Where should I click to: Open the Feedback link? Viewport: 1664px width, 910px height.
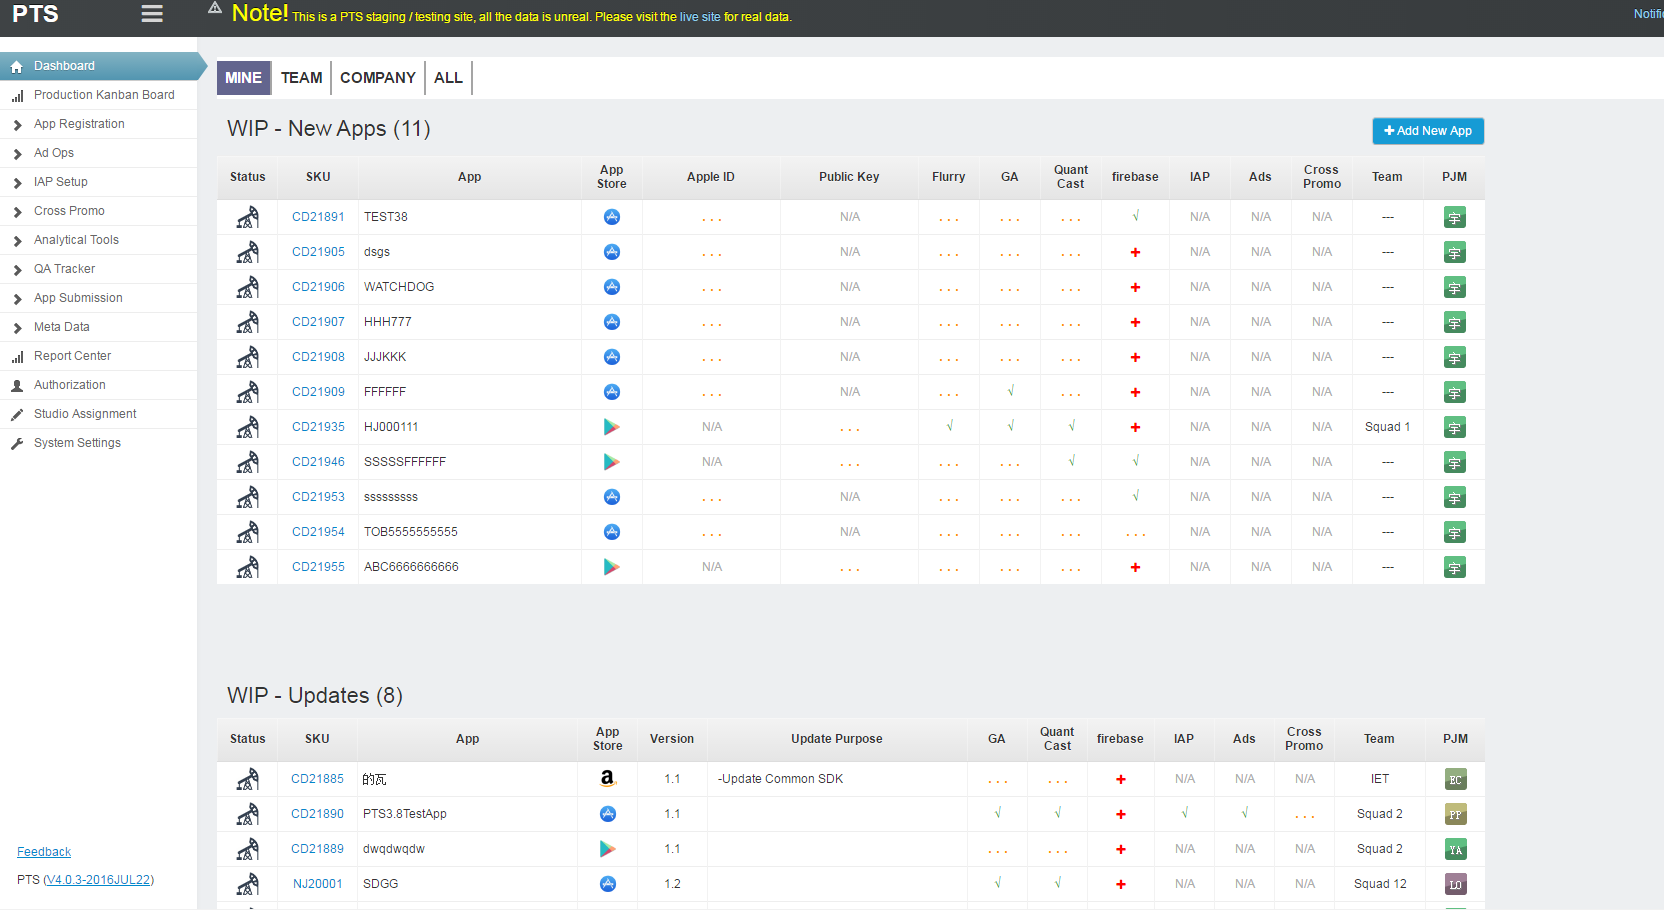44,852
